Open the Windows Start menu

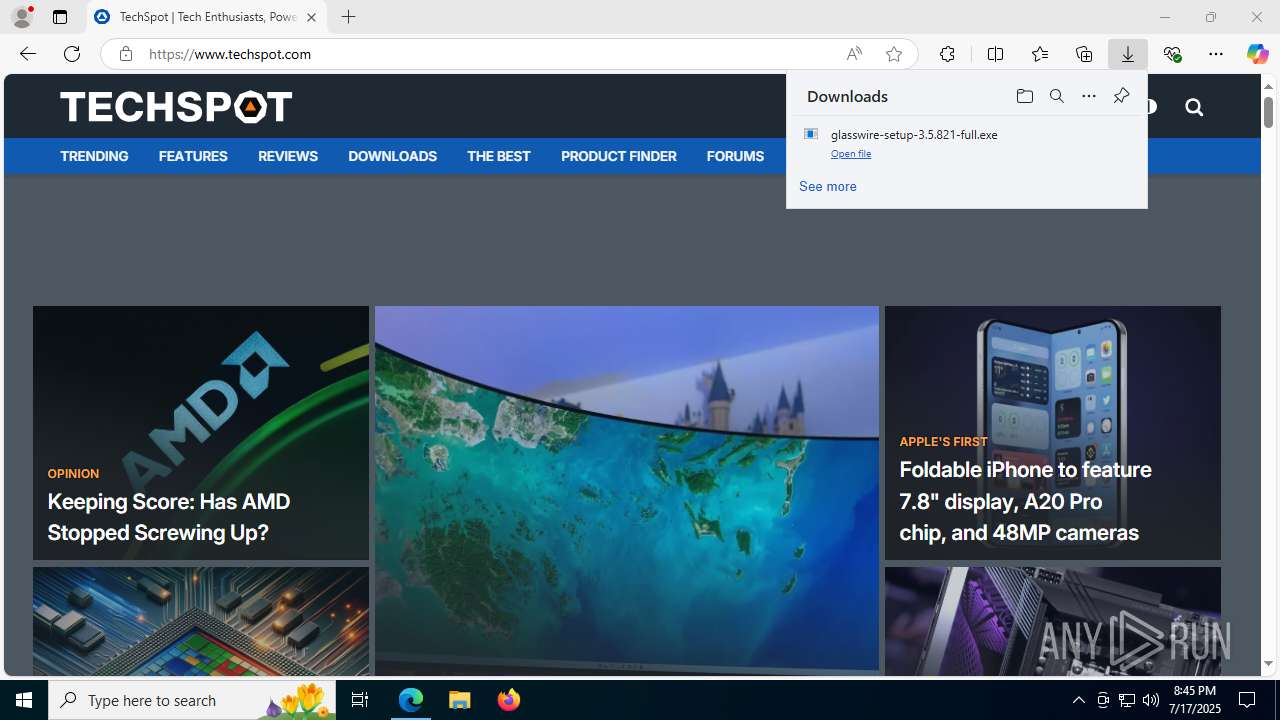[24, 700]
